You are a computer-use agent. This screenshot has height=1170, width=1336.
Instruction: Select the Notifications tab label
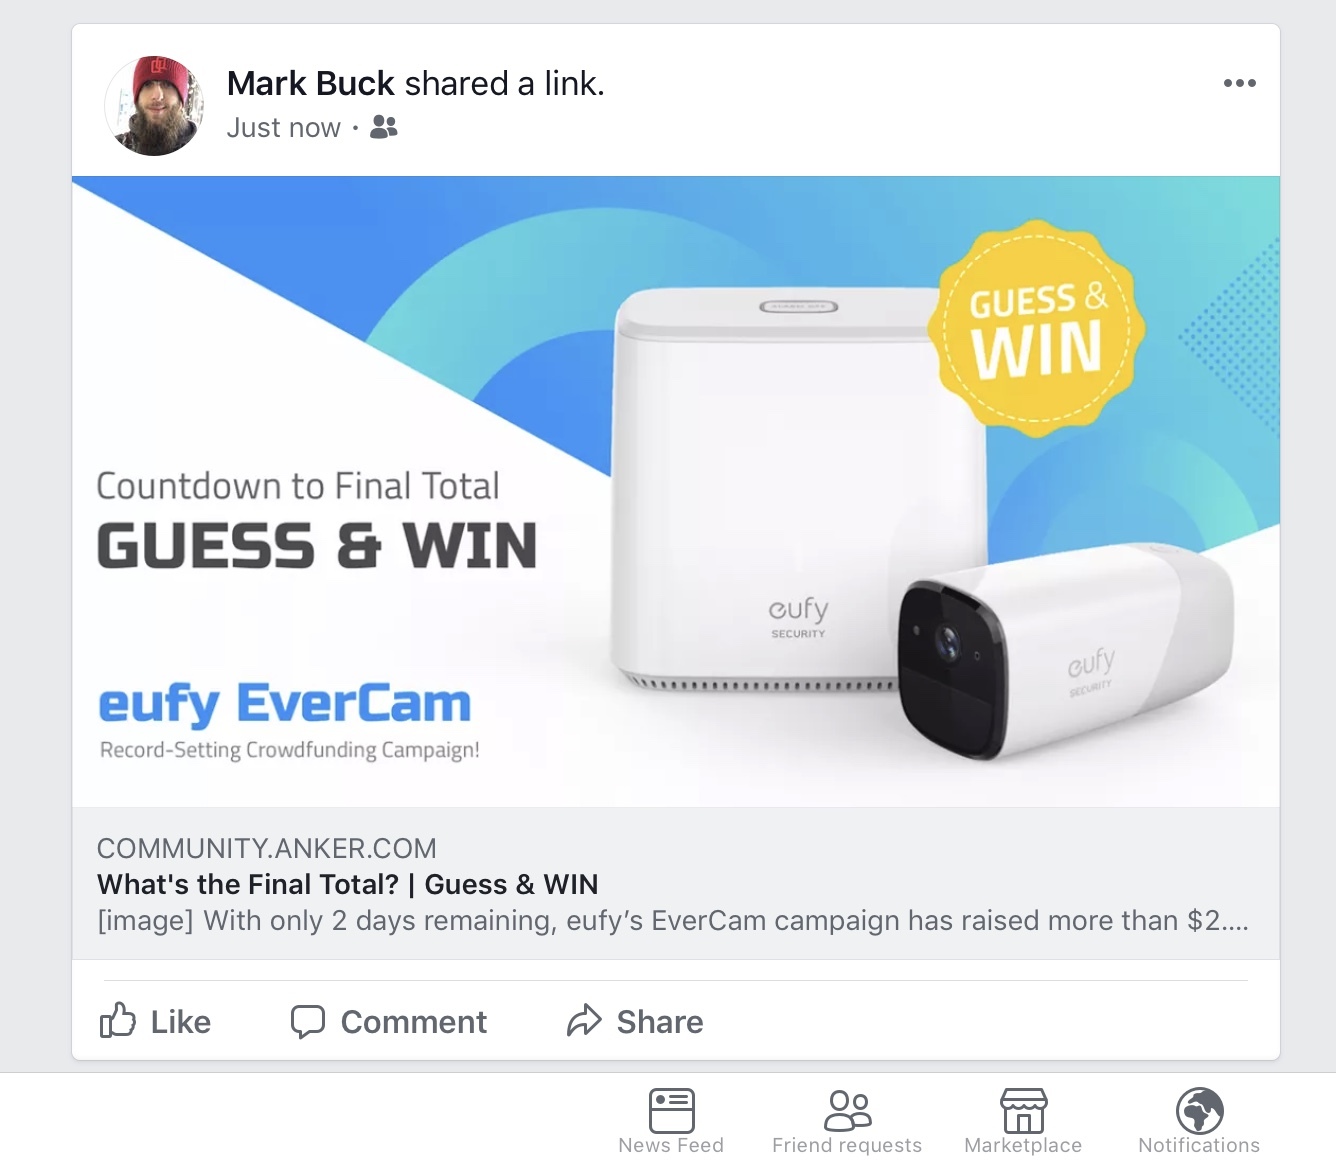pos(1199,1145)
